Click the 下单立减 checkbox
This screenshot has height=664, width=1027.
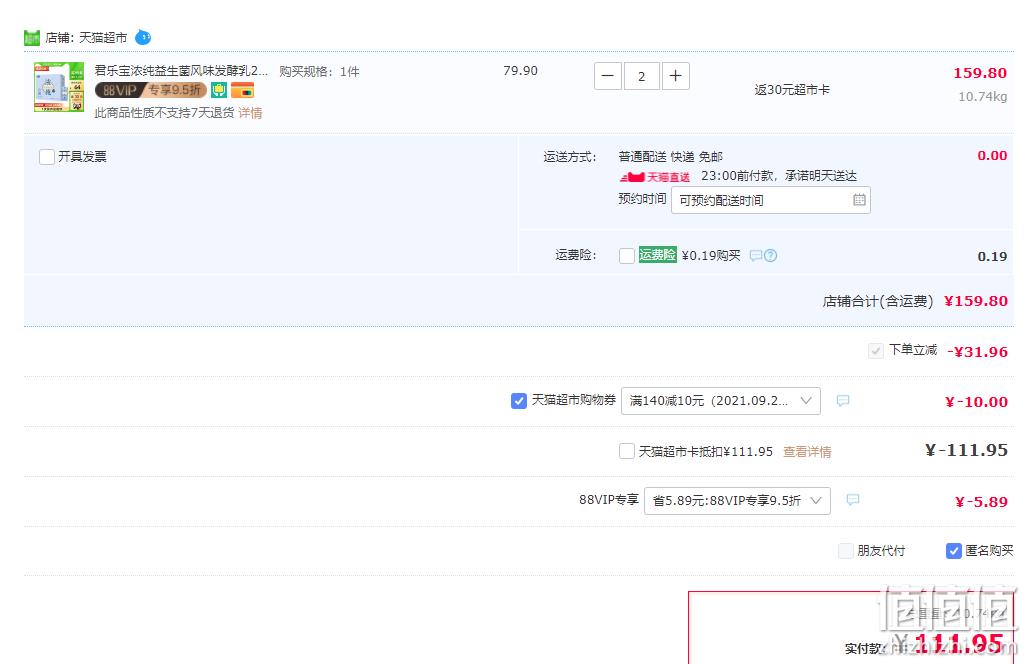[x=876, y=351]
